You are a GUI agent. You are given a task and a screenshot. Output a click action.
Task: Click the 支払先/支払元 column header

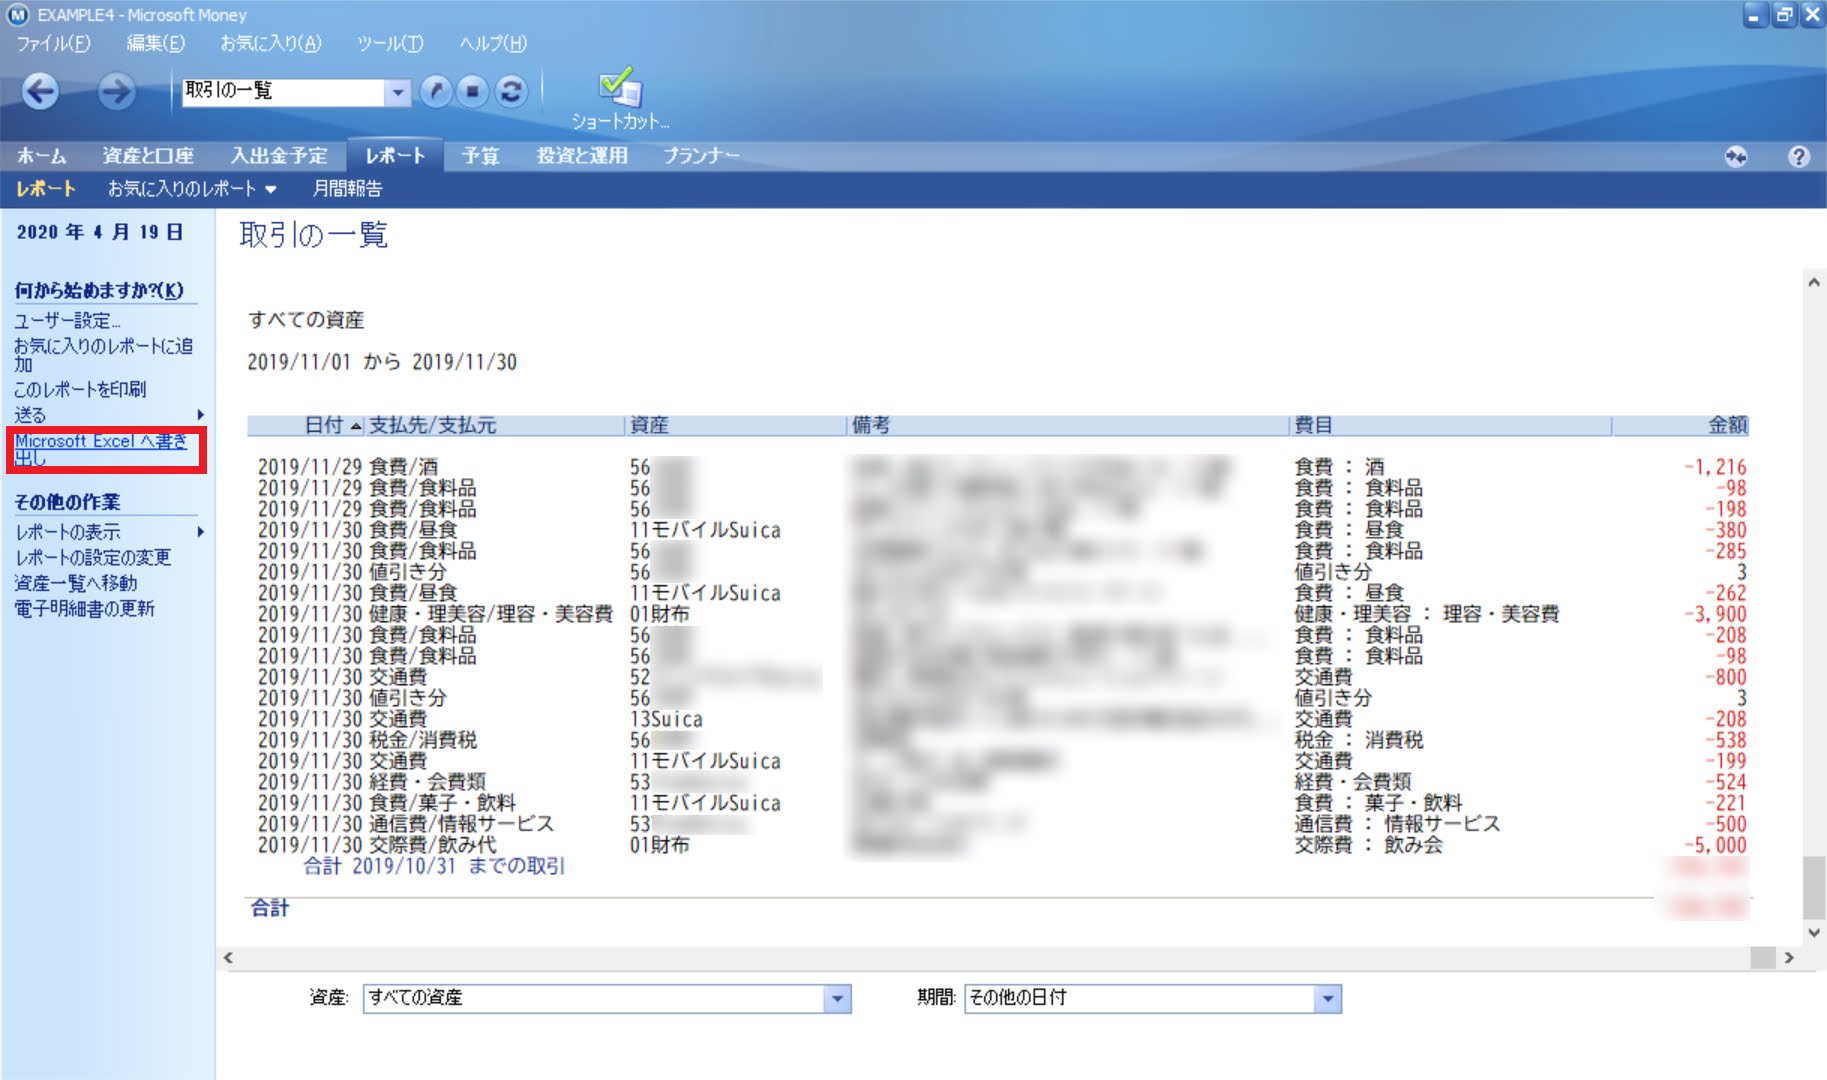432,425
